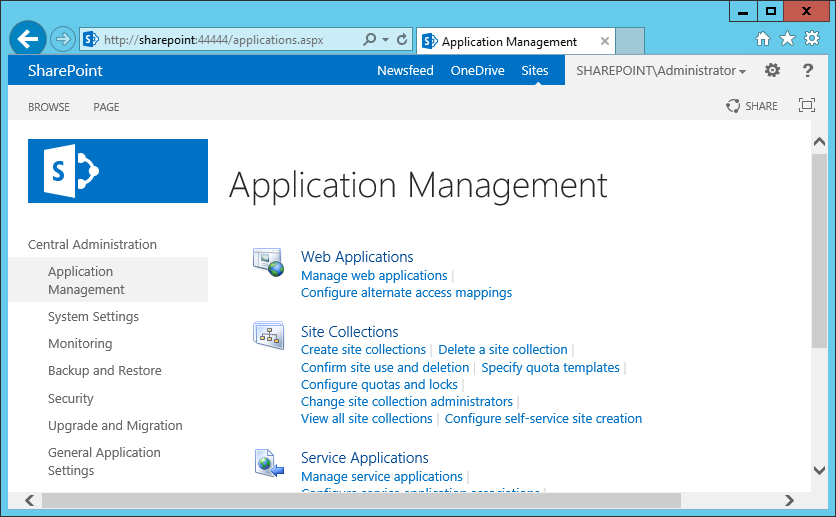836x517 pixels.
Task: Click the browser forward arrow button
Action: pos(62,39)
